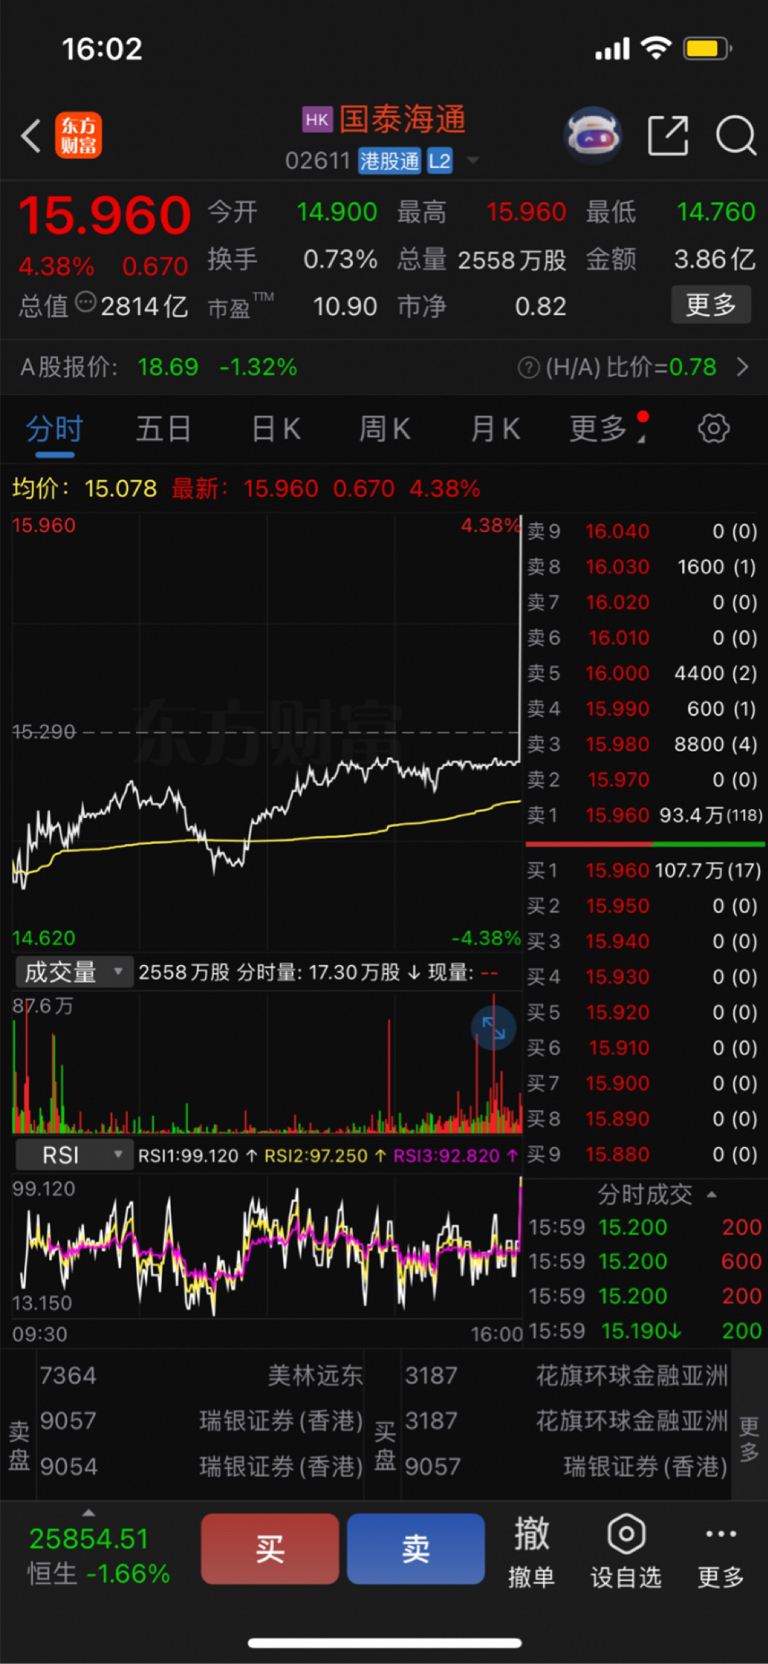
Task: Tap the 国泰海通 stock name title
Action: (x=402, y=120)
